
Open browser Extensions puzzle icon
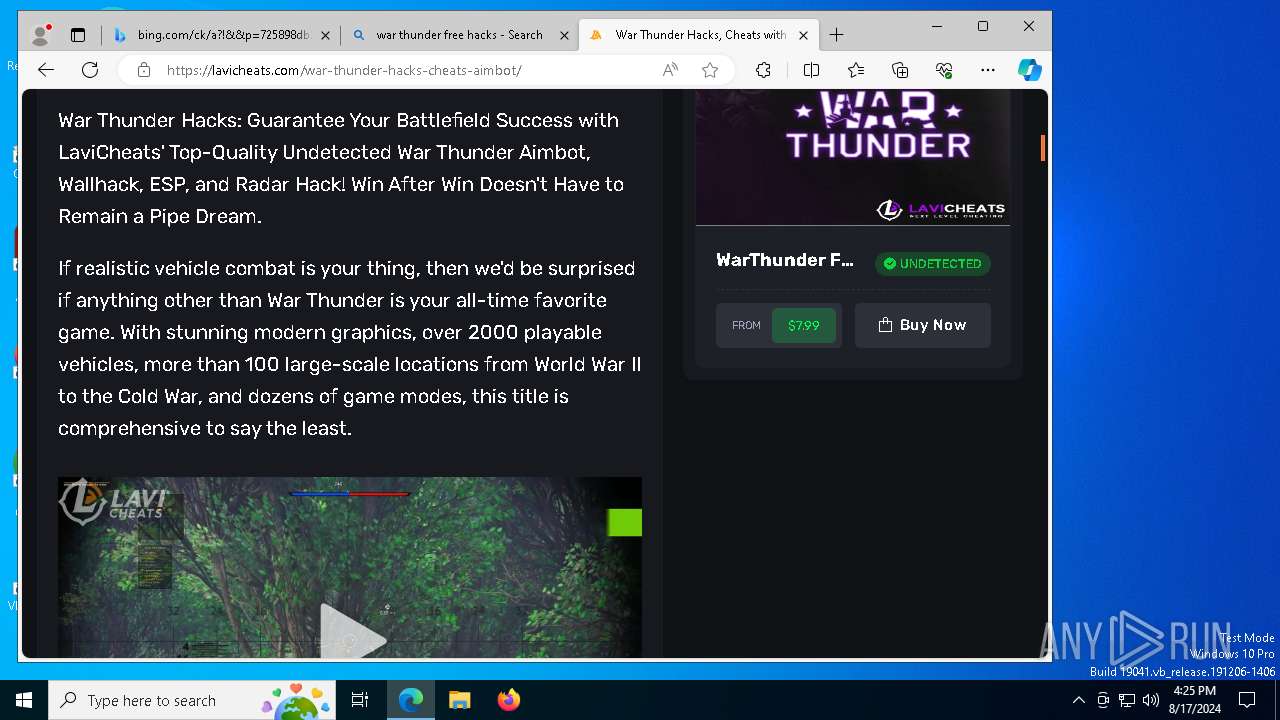[763, 70]
